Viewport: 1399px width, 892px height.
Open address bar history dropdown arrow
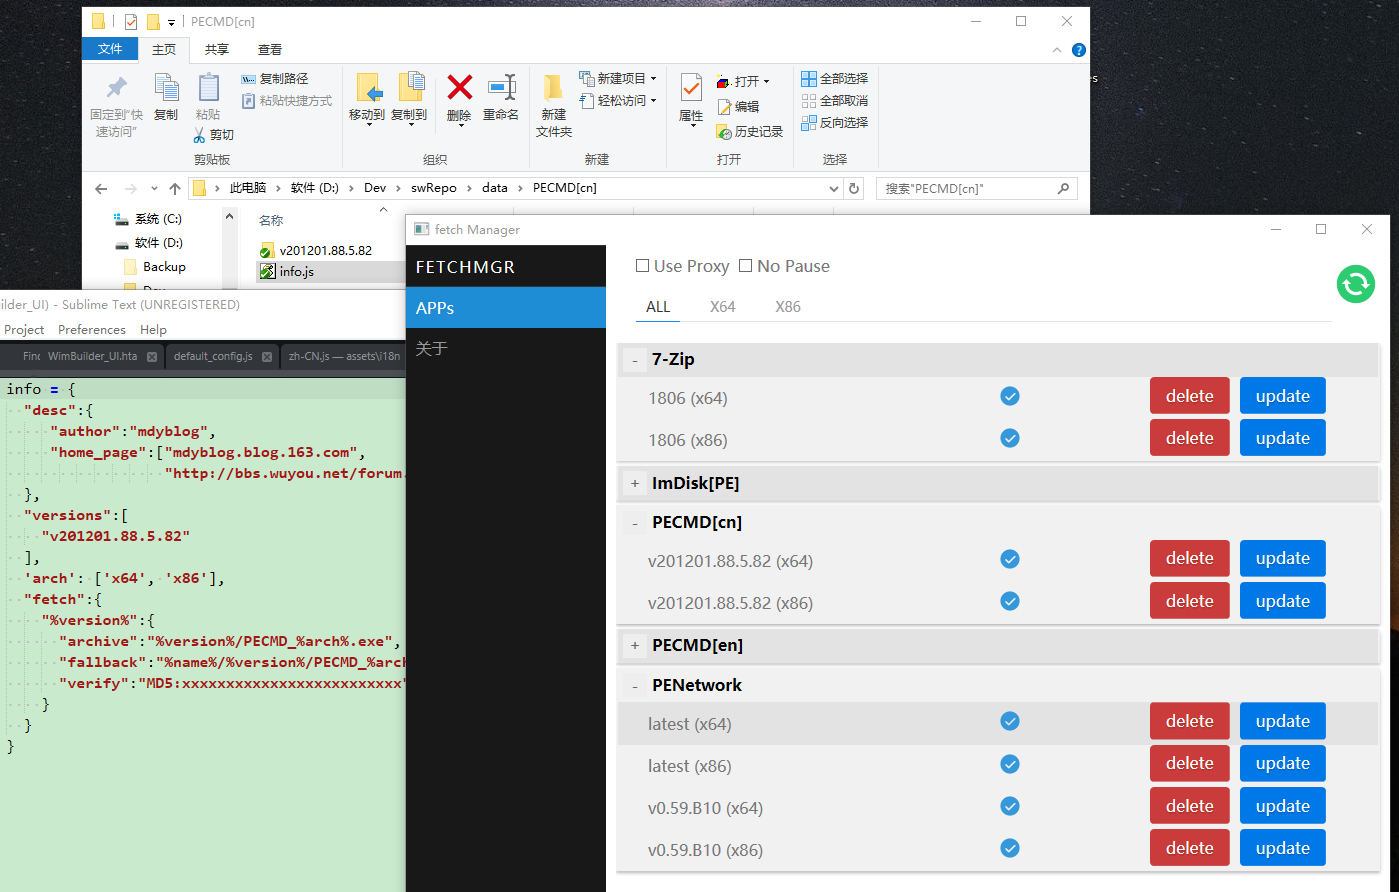pyautogui.click(x=834, y=188)
